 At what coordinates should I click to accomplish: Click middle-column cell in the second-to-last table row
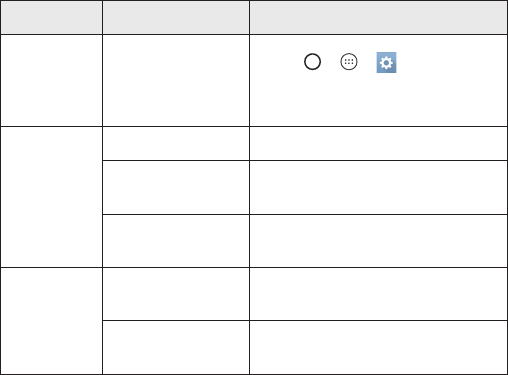click(x=176, y=294)
